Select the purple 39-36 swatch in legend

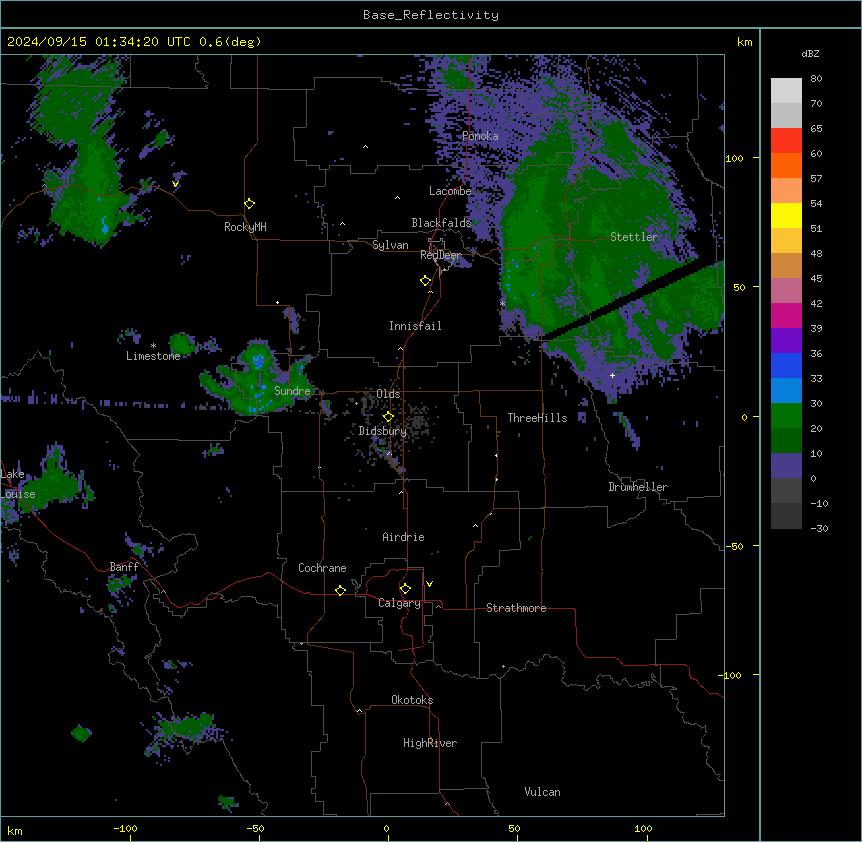point(786,341)
